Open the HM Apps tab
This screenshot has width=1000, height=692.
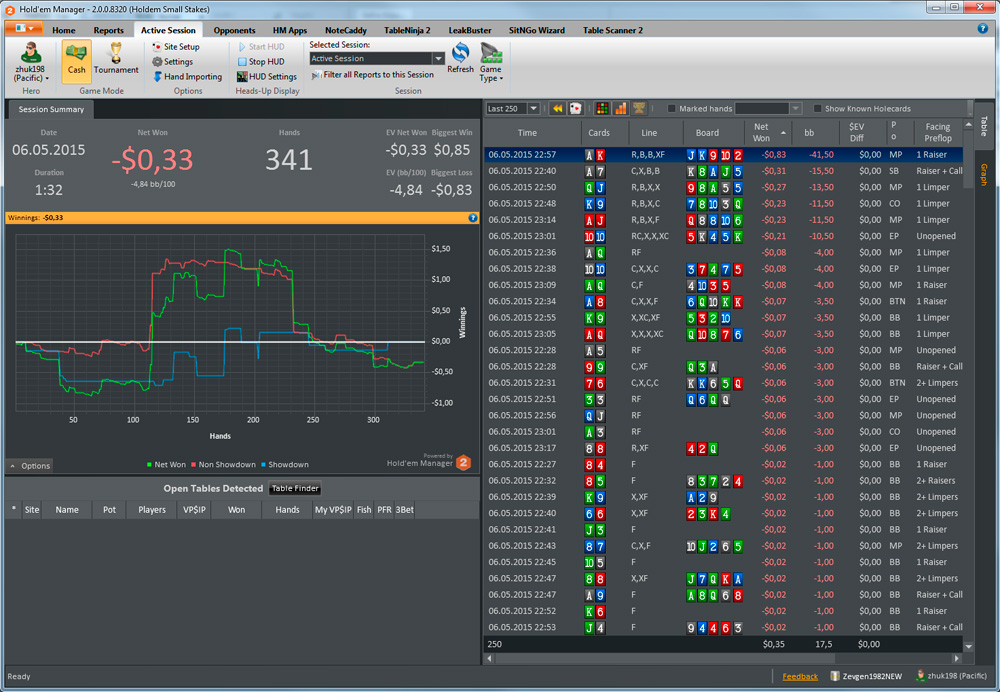click(x=290, y=30)
